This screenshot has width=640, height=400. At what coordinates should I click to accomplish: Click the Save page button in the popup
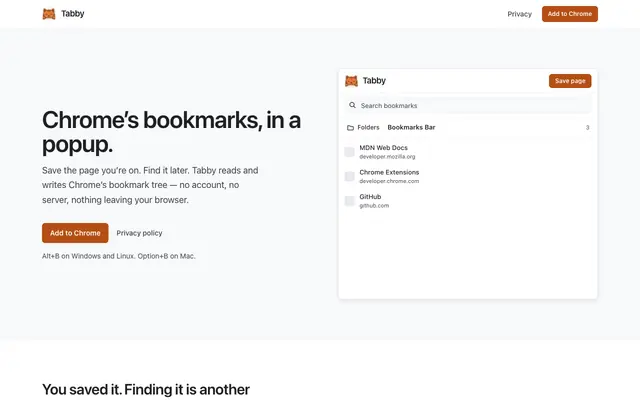pos(570,81)
